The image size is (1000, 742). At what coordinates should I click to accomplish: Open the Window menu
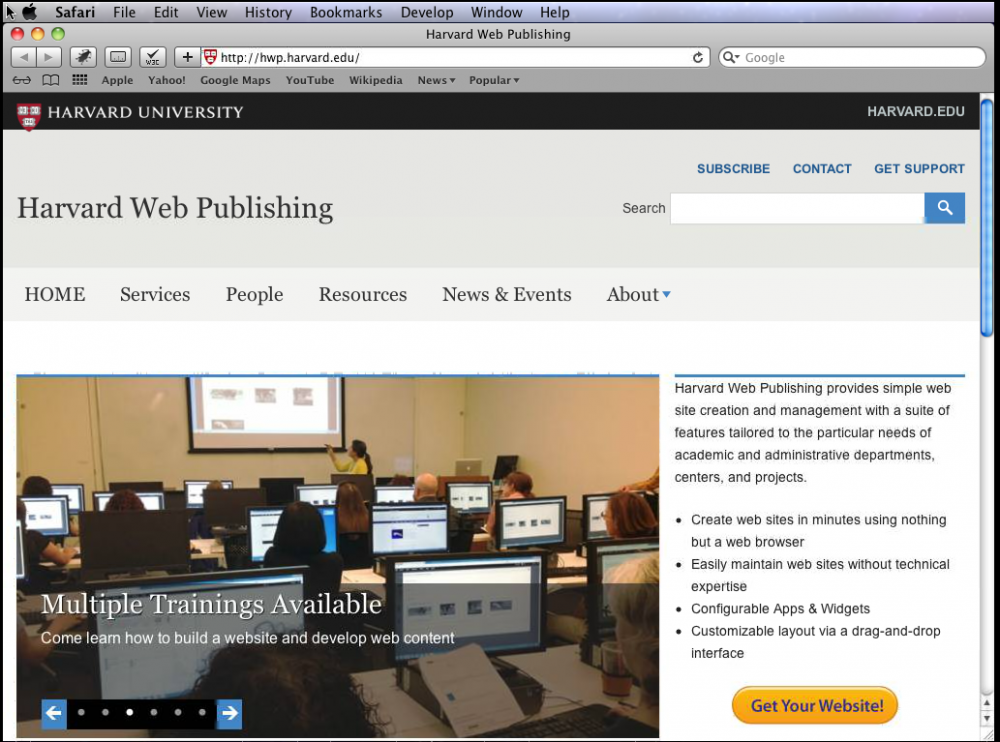(496, 12)
